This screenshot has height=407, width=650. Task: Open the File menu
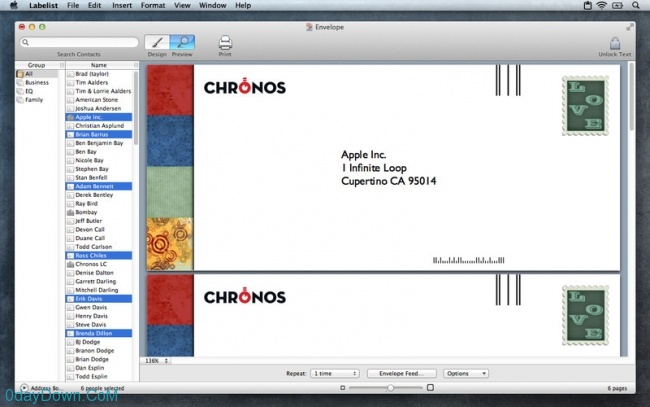73,5
